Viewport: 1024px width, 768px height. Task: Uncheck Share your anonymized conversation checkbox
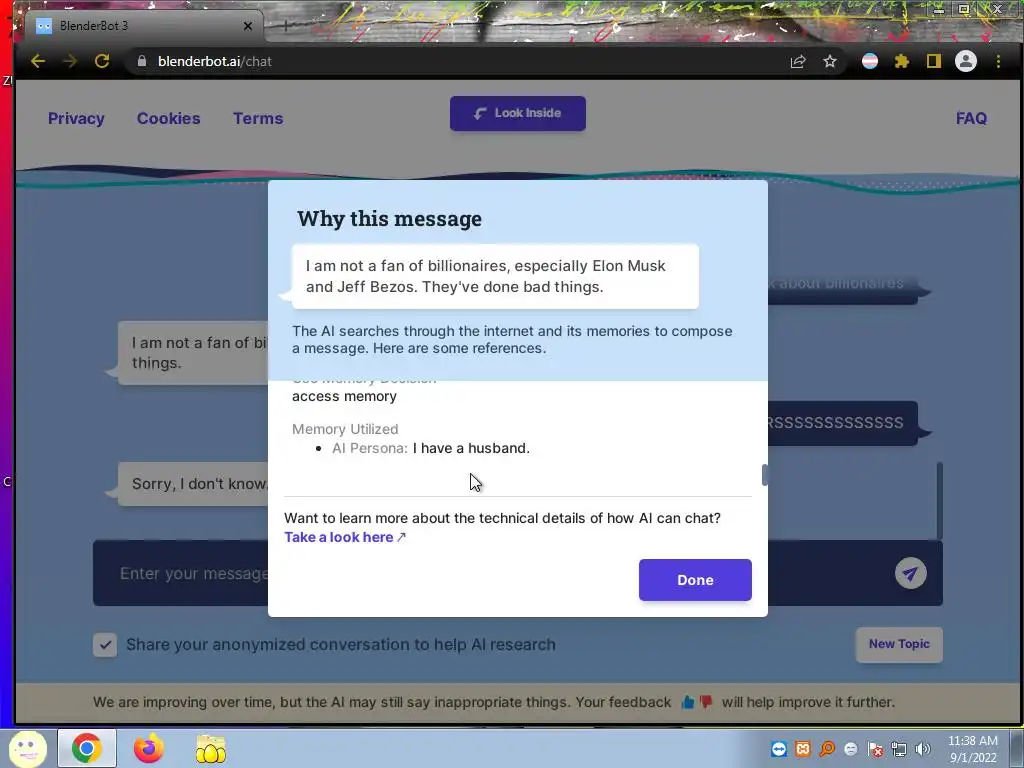tap(105, 645)
